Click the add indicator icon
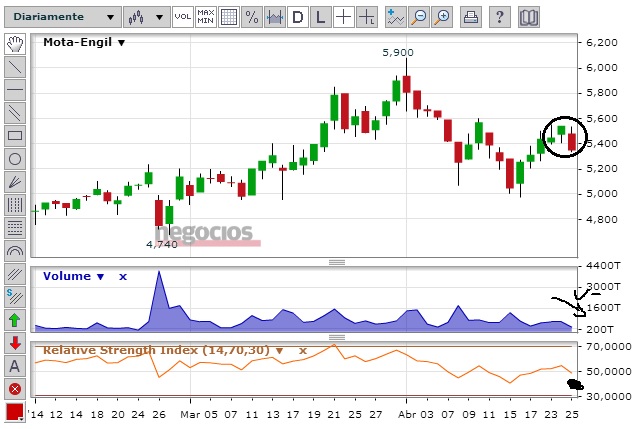Viewport: 644px width, 429px height. [396, 17]
